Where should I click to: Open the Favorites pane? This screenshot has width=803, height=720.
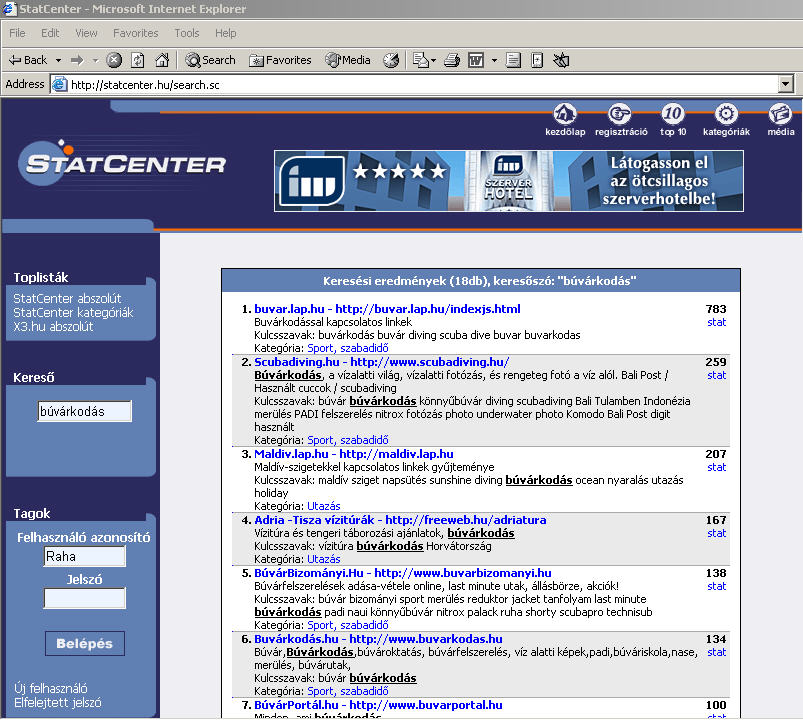pos(280,60)
